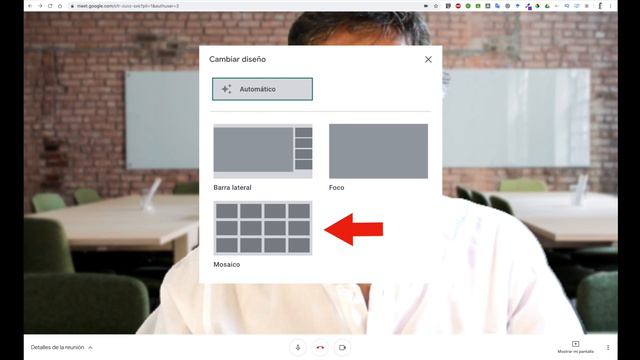The height and width of the screenshot is (360, 640).
Task: Click the camera indicator icon in address bar
Action: click(x=426, y=6)
